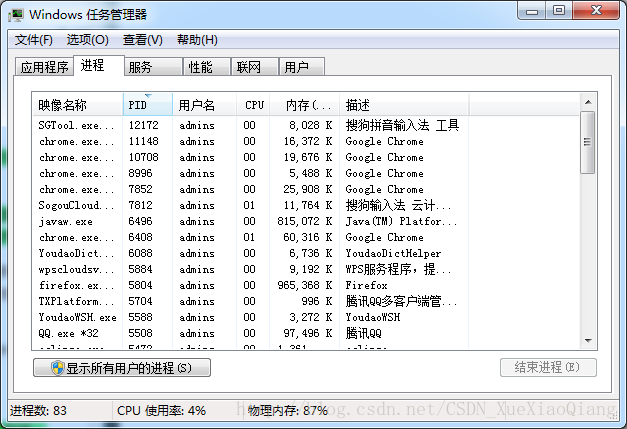The image size is (627, 429).
Task: Click description Java(TM) Platfor...
Action: pyautogui.click(x=401, y=221)
